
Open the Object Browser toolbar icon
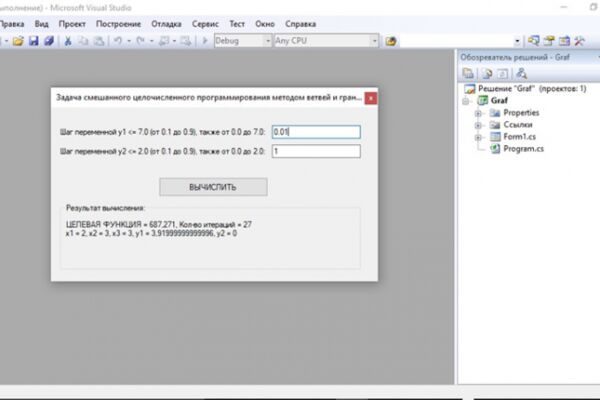point(564,41)
